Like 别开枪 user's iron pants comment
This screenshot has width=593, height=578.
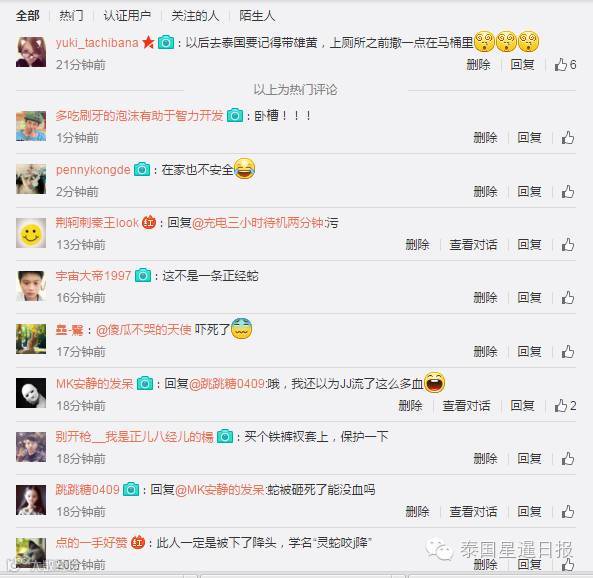coord(568,459)
